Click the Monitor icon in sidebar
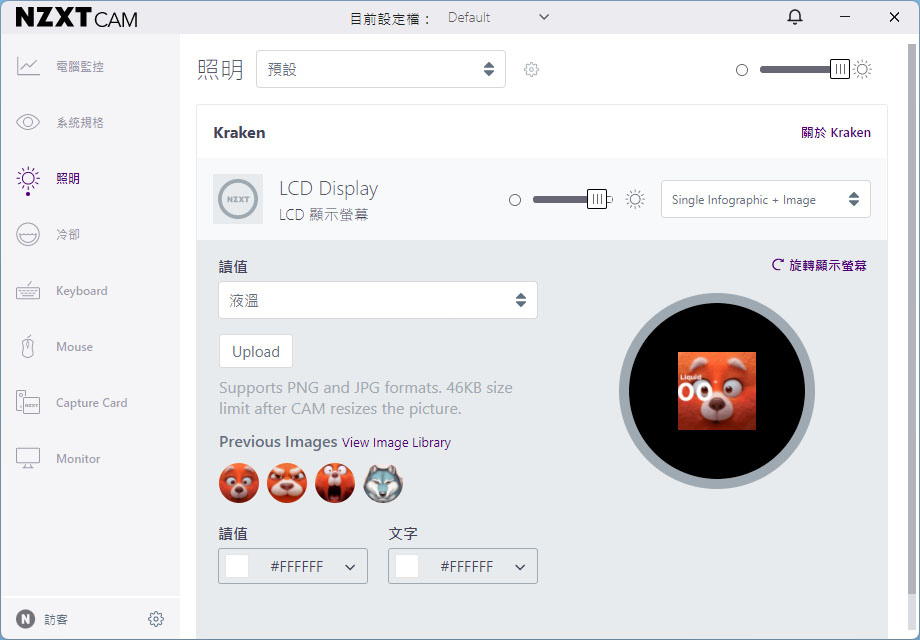 tap(28, 458)
